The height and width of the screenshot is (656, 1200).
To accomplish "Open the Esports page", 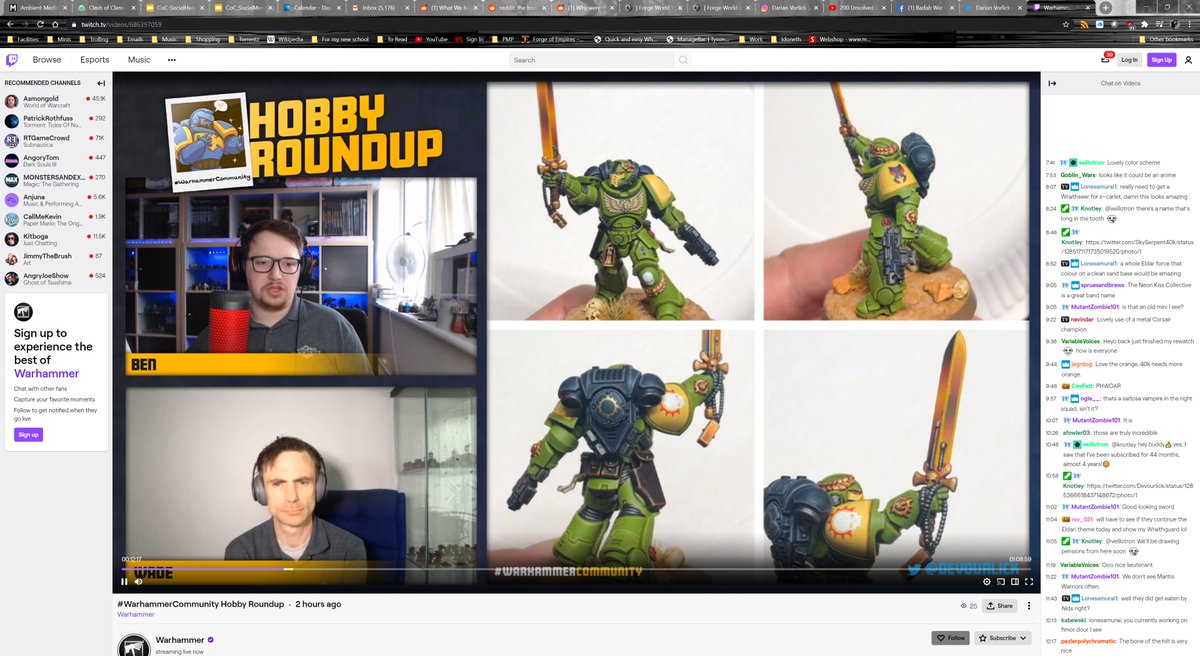I will (x=95, y=60).
